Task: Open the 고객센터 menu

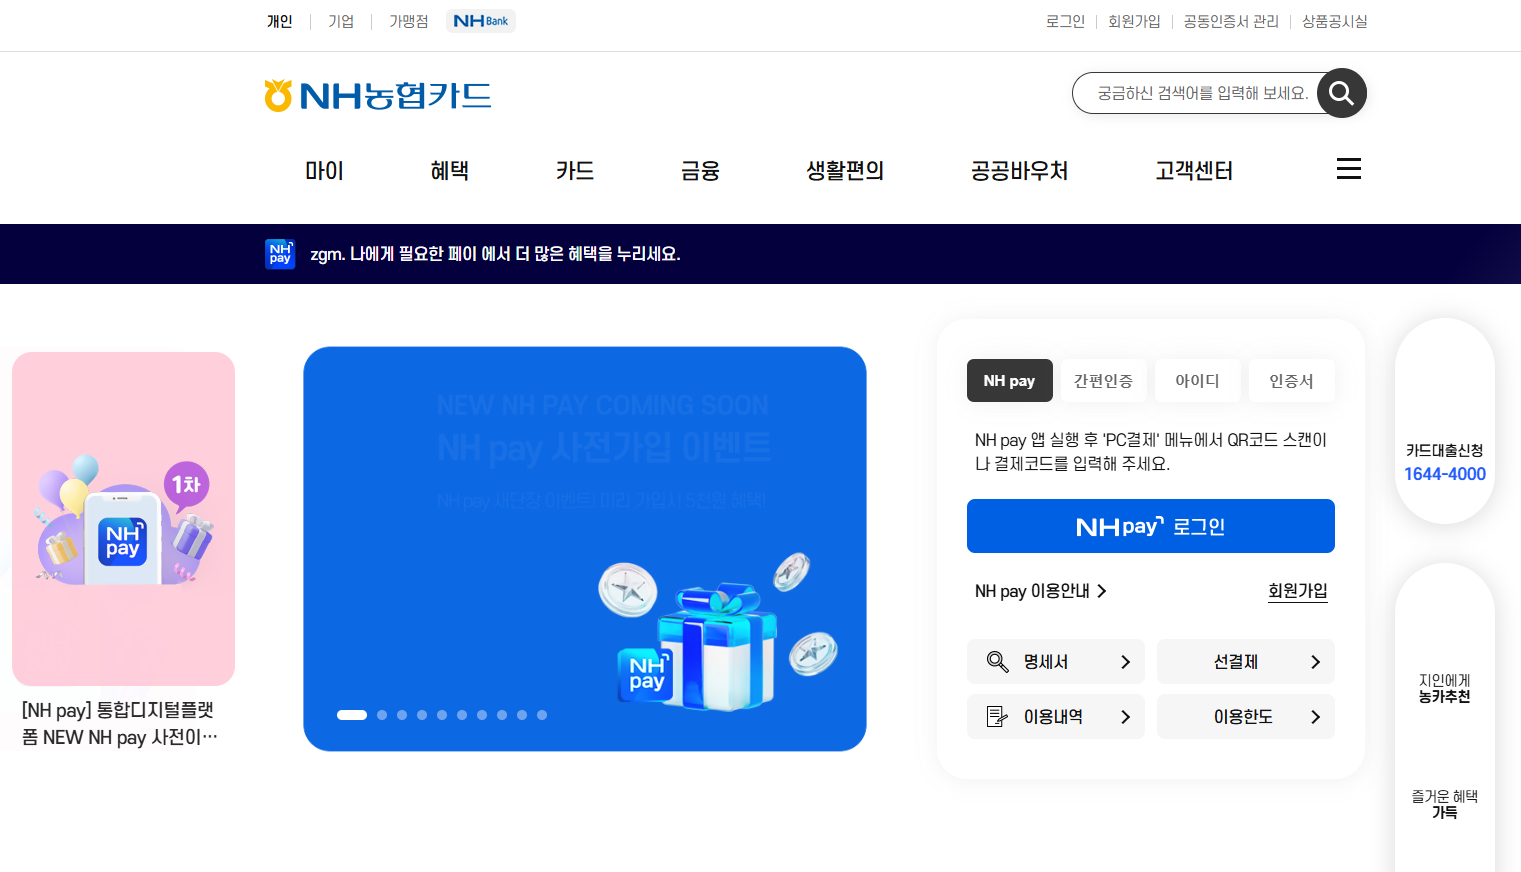Action: pyautogui.click(x=1194, y=171)
